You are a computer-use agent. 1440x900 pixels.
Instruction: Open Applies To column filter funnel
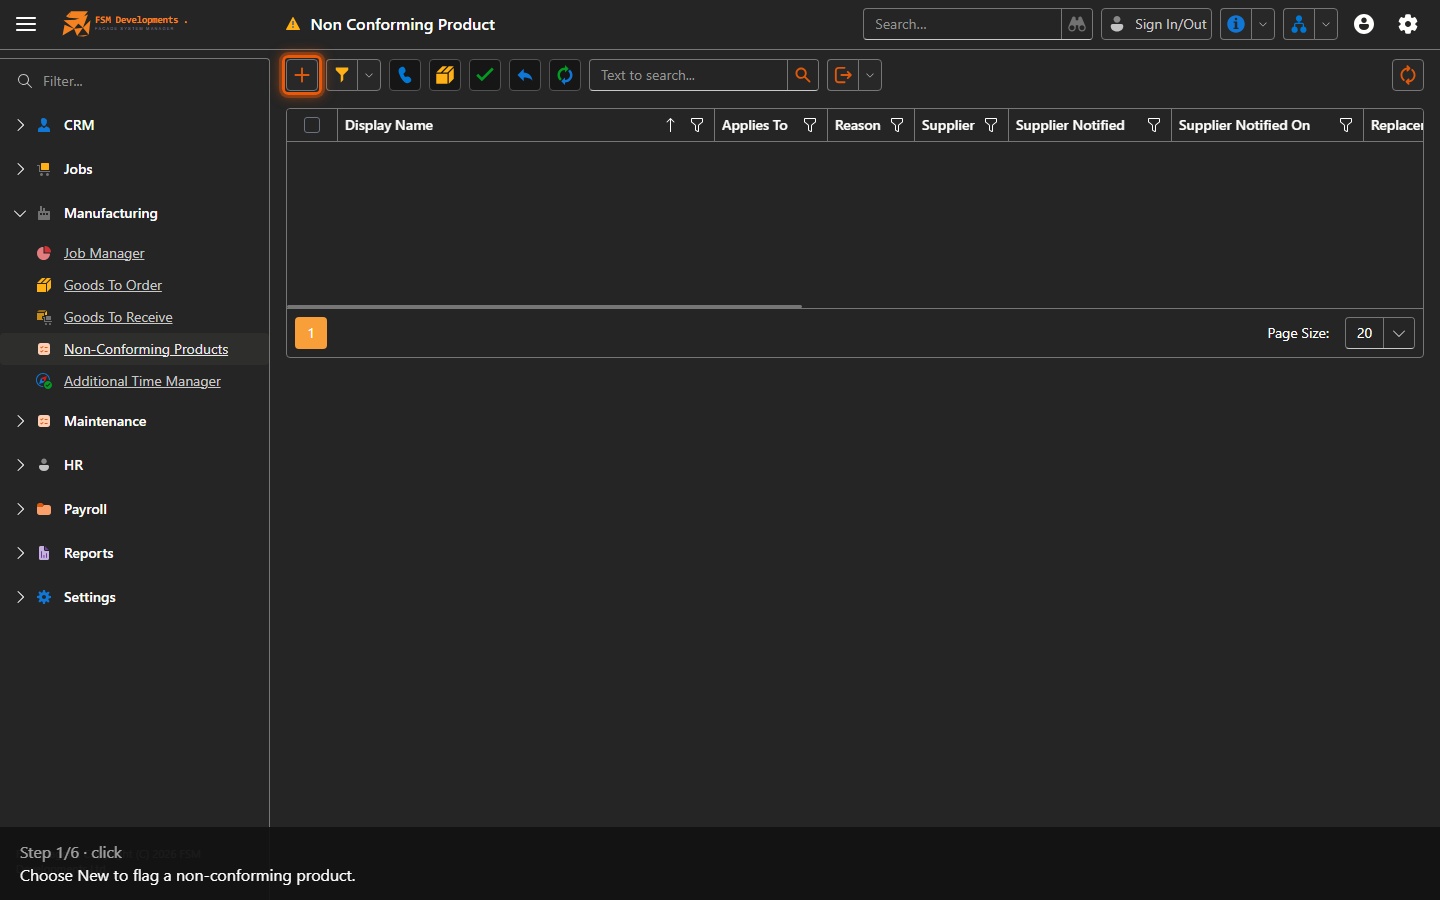[810, 125]
